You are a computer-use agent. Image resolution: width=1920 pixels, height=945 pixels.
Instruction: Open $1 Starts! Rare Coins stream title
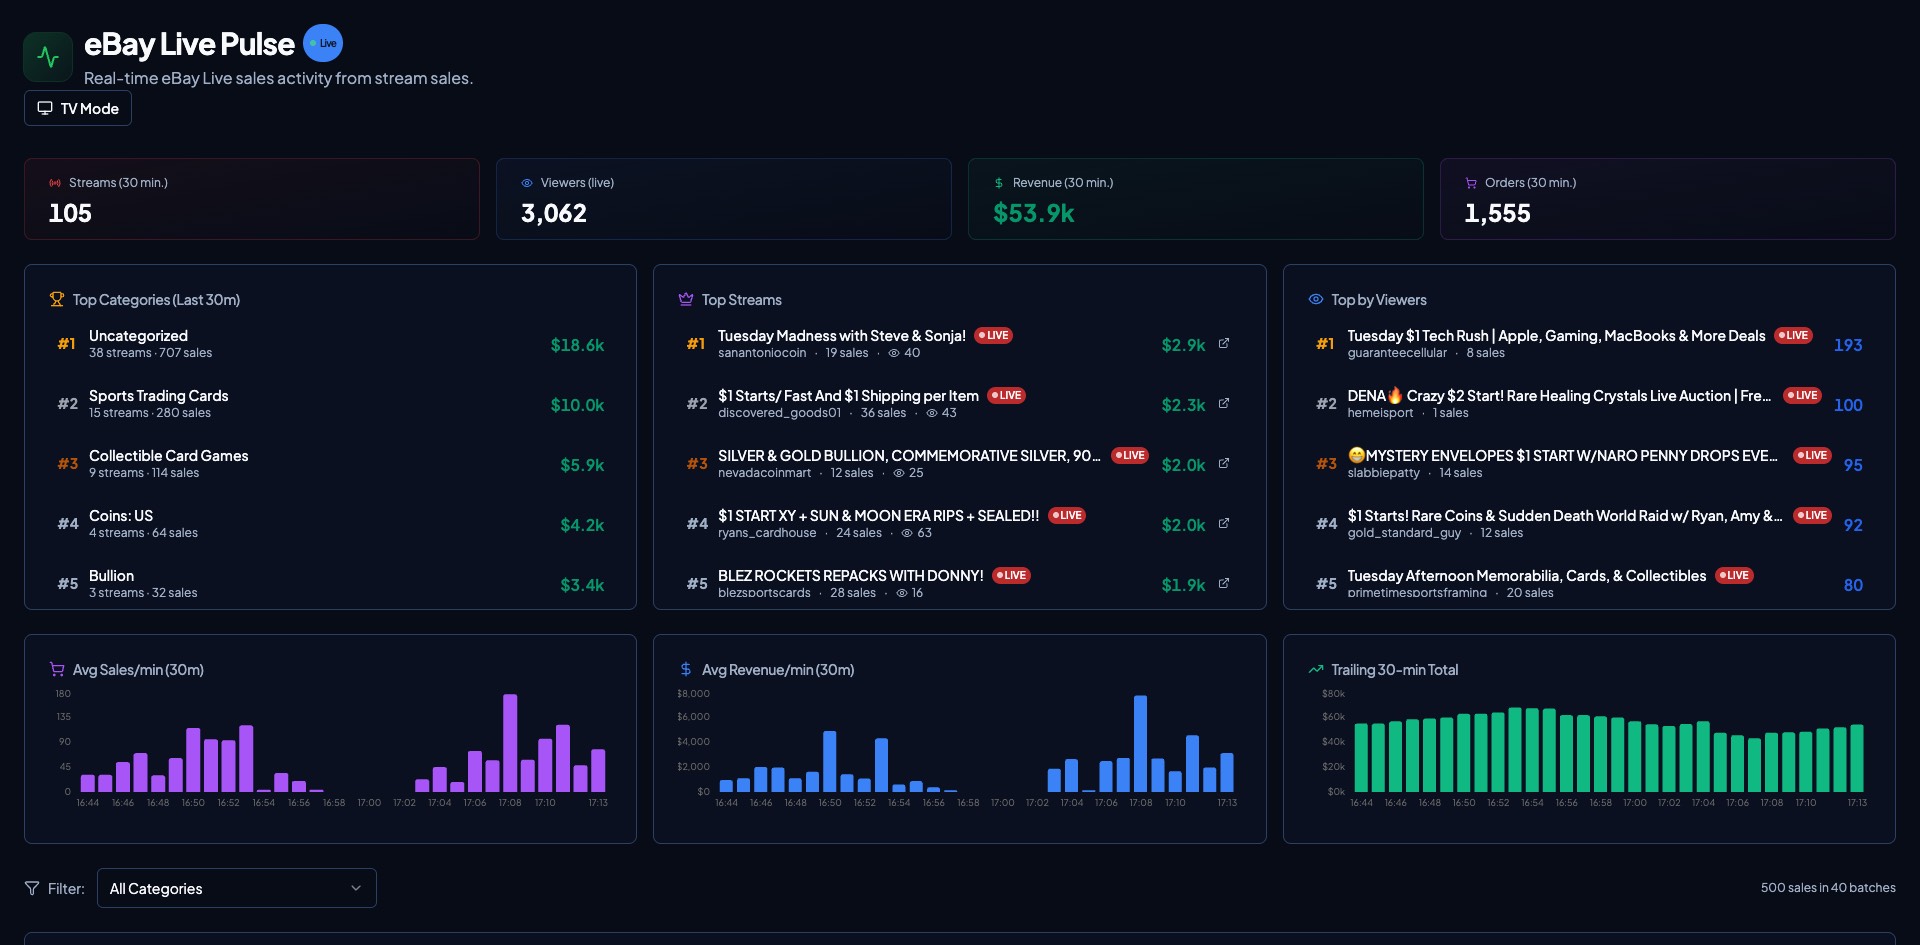click(1565, 516)
